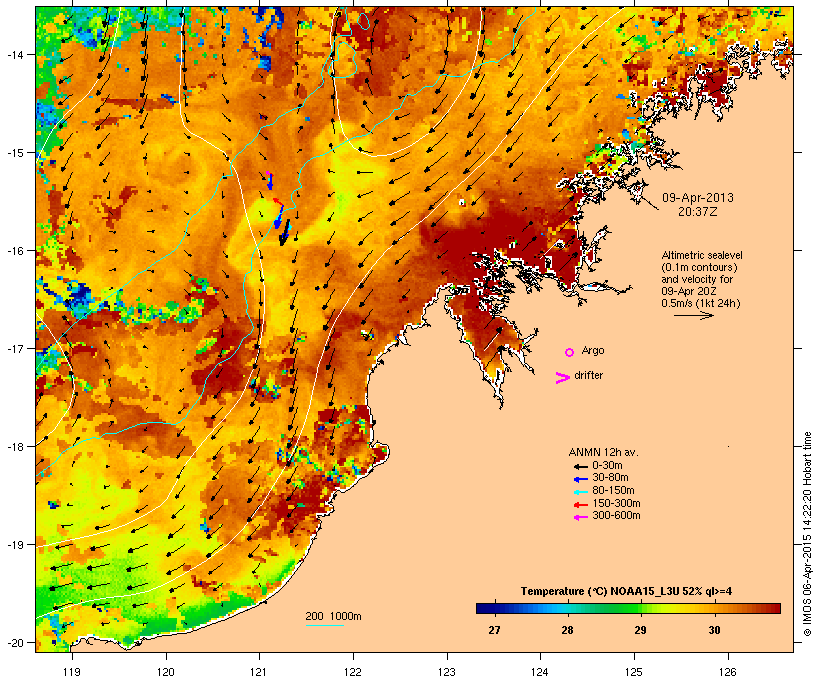
Task: Click the time label 20:37Z
Action: (x=698, y=212)
